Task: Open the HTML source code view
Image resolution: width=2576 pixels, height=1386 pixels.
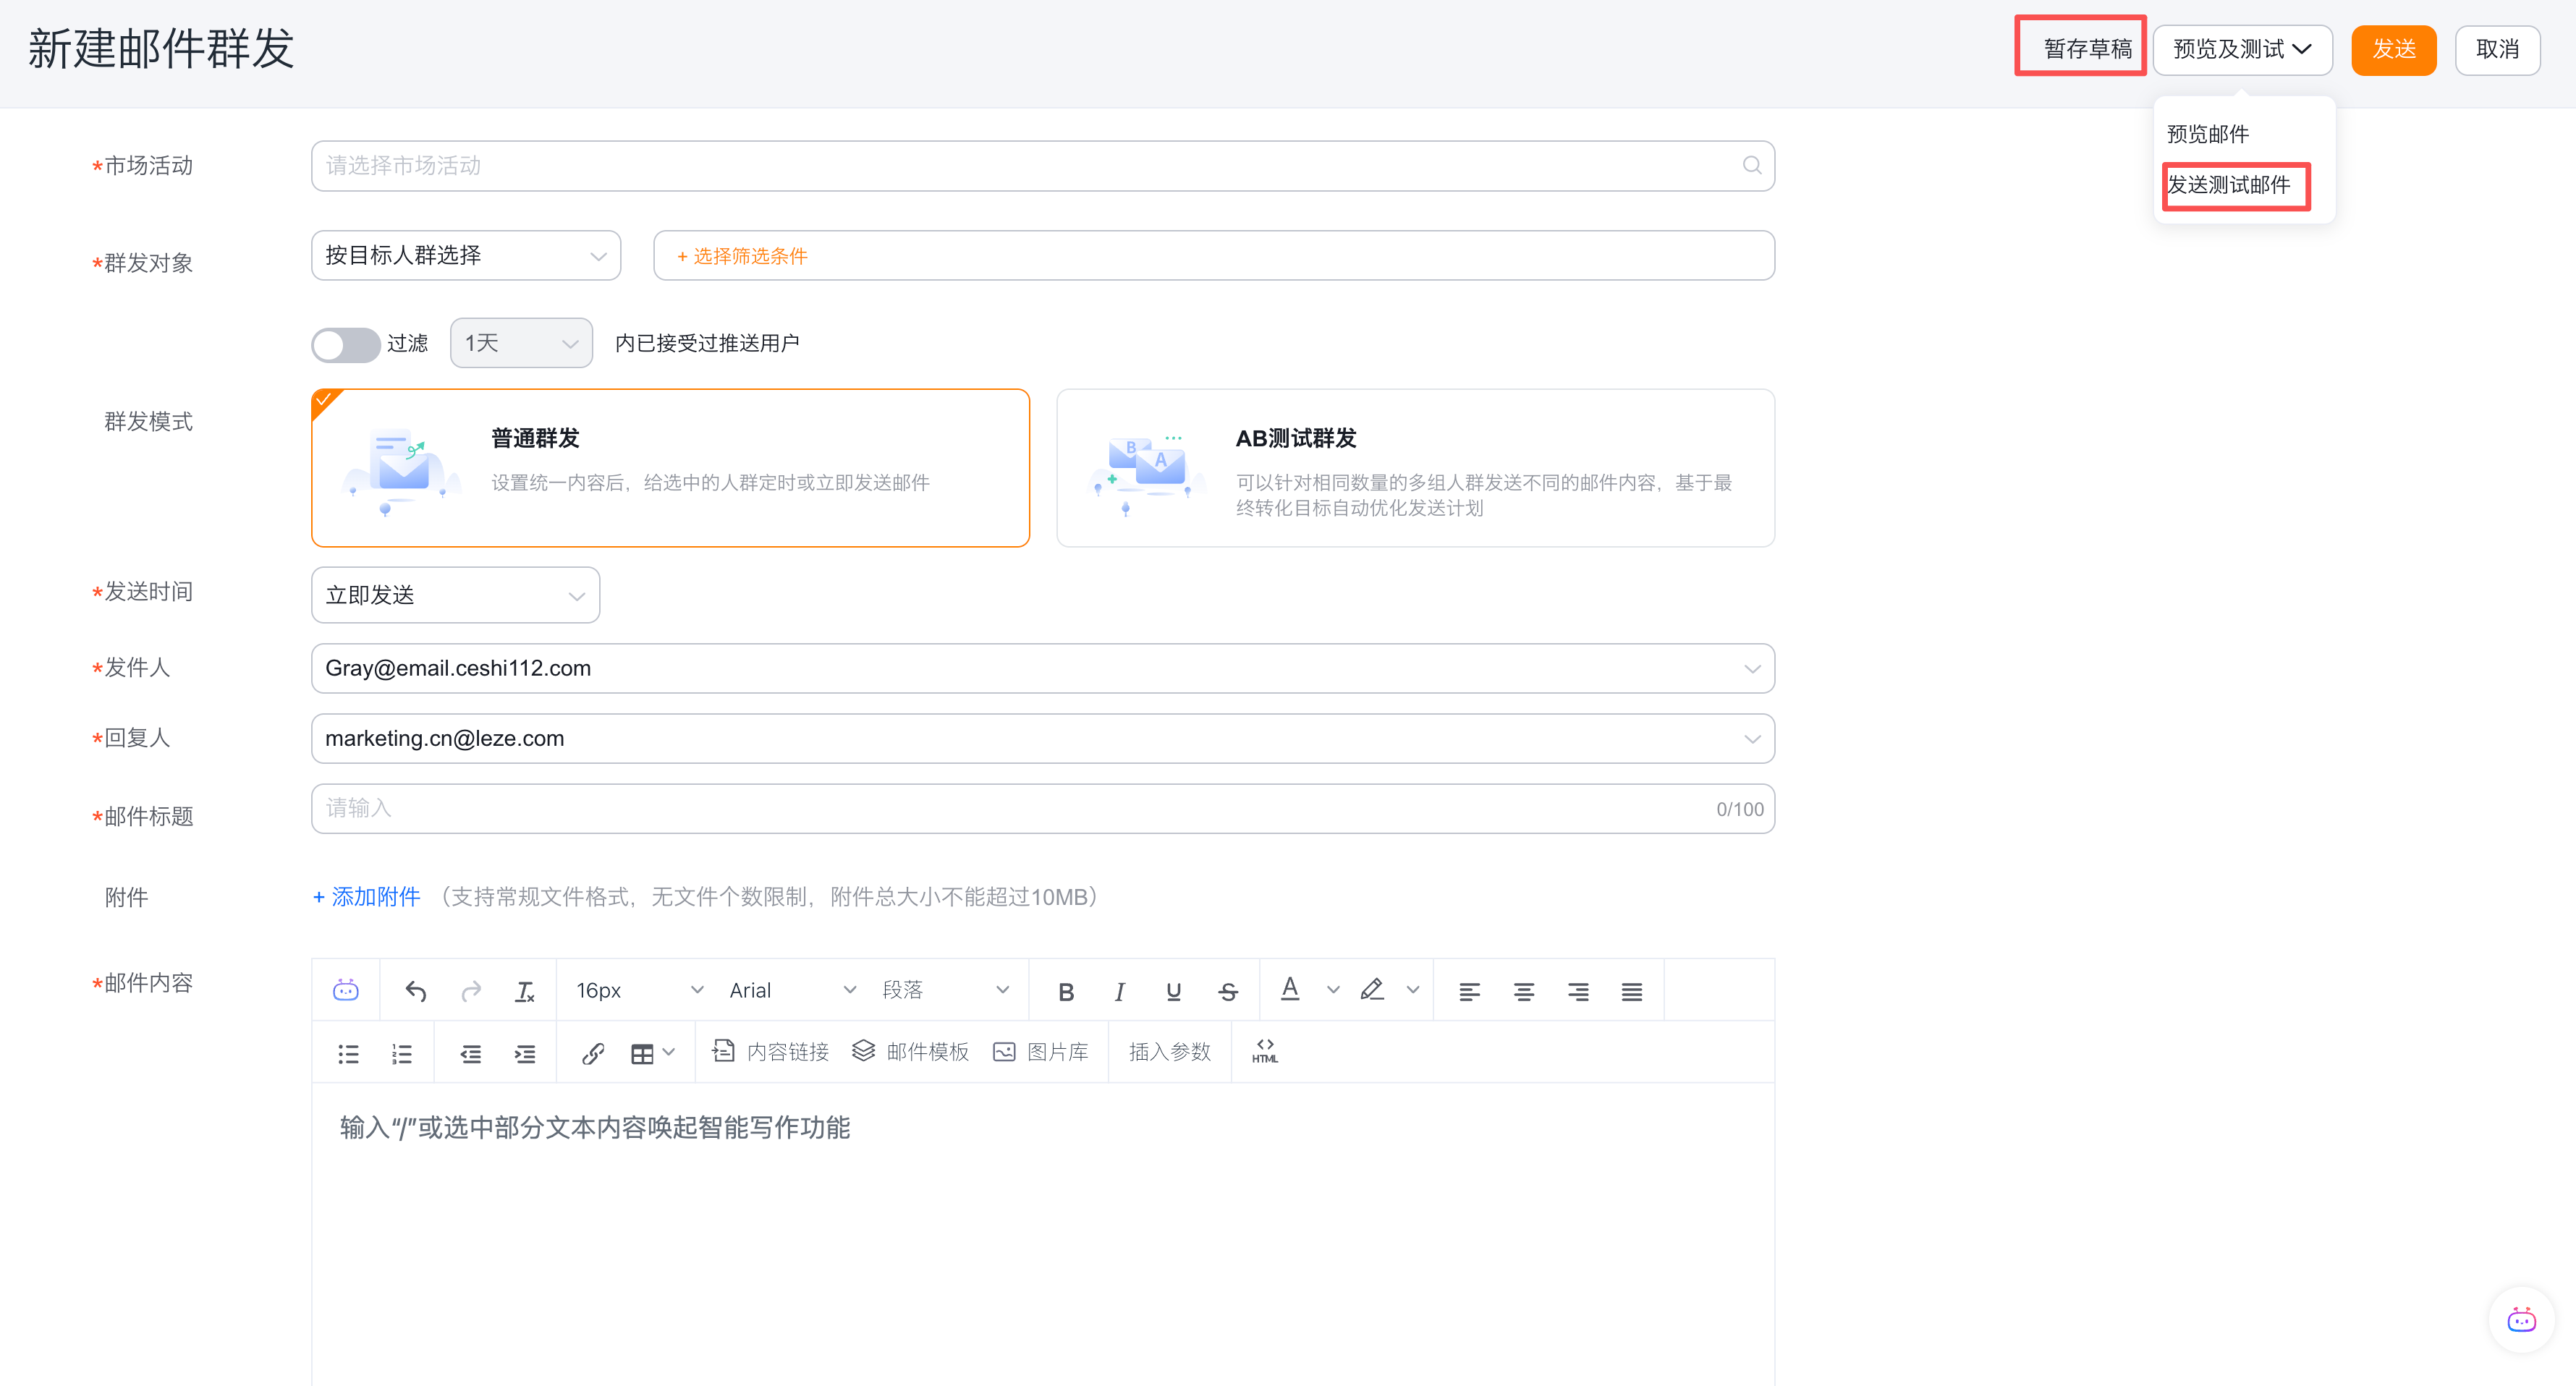Action: click(1264, 1051)
